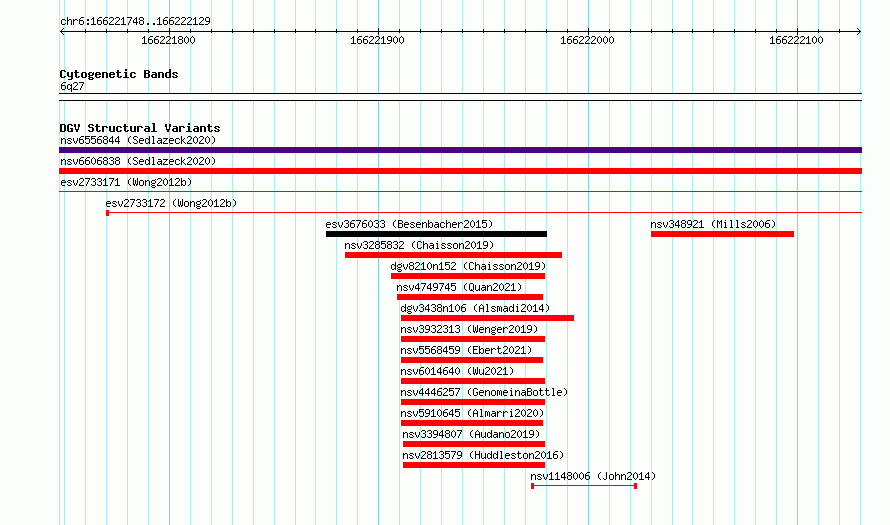The image size is (890, 525).
Task: Click the thin nsv1148006 variant line
Action: [584, 486]
